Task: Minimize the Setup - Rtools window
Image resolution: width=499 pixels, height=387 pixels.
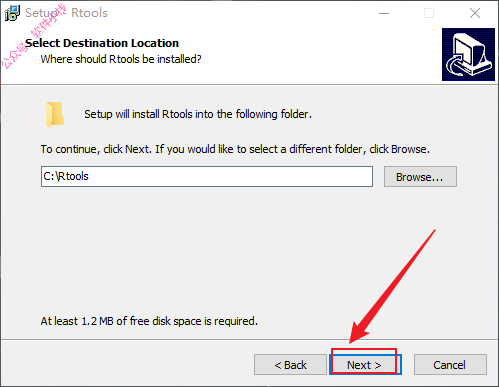Action: tap(384, 13)
